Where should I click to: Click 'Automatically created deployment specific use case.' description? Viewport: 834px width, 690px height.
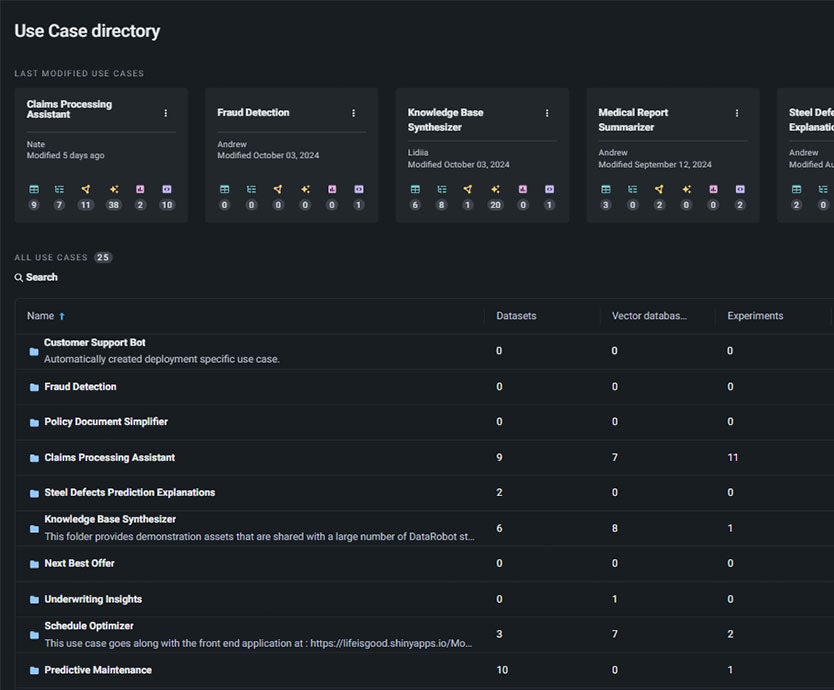coord(162,359)
